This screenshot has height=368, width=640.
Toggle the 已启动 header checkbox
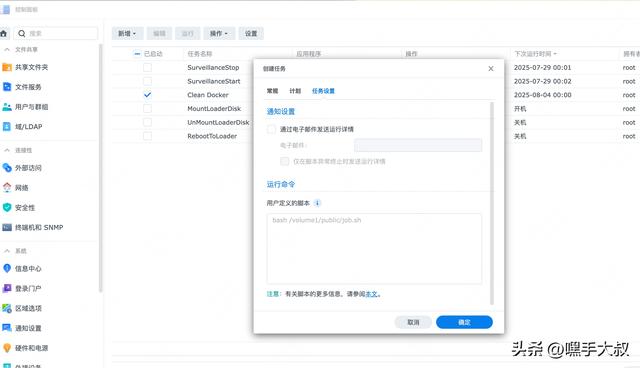pos(137,53)
